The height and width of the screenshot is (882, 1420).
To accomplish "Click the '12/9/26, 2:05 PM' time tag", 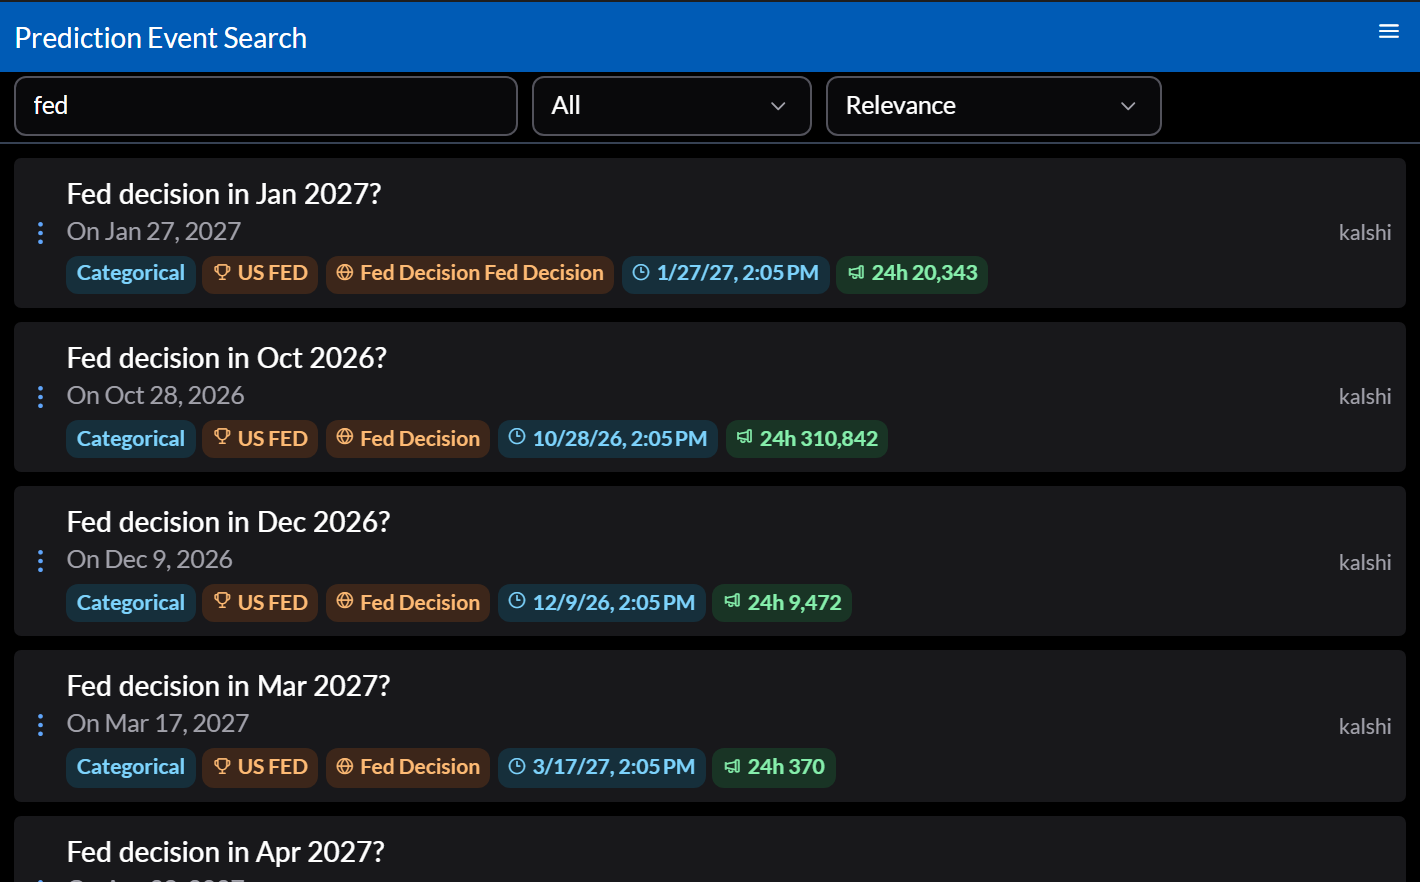I will [602, 603].
